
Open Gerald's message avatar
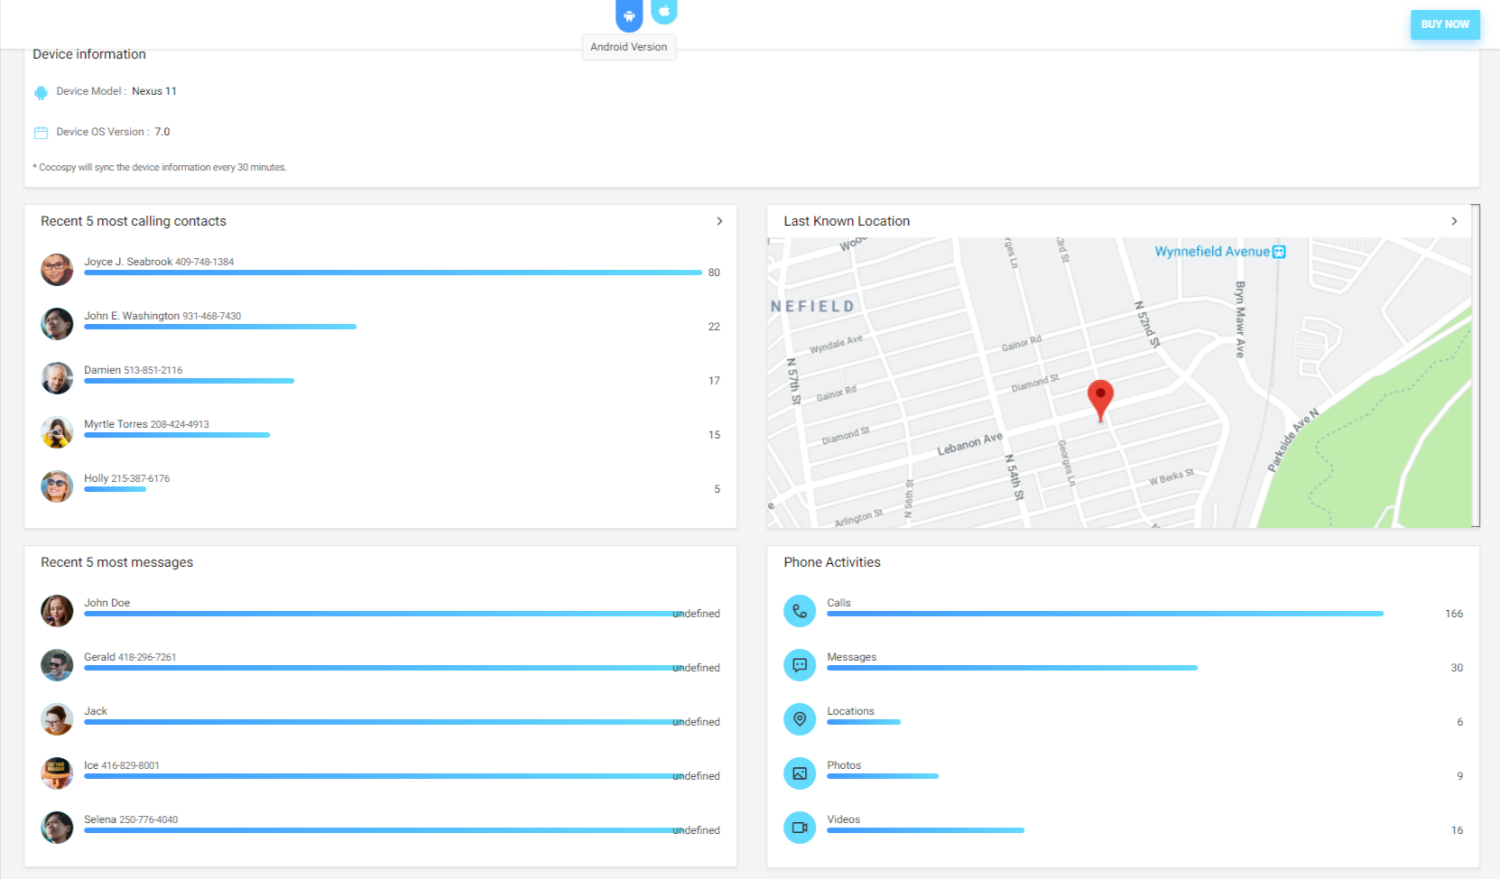point(57,665)
